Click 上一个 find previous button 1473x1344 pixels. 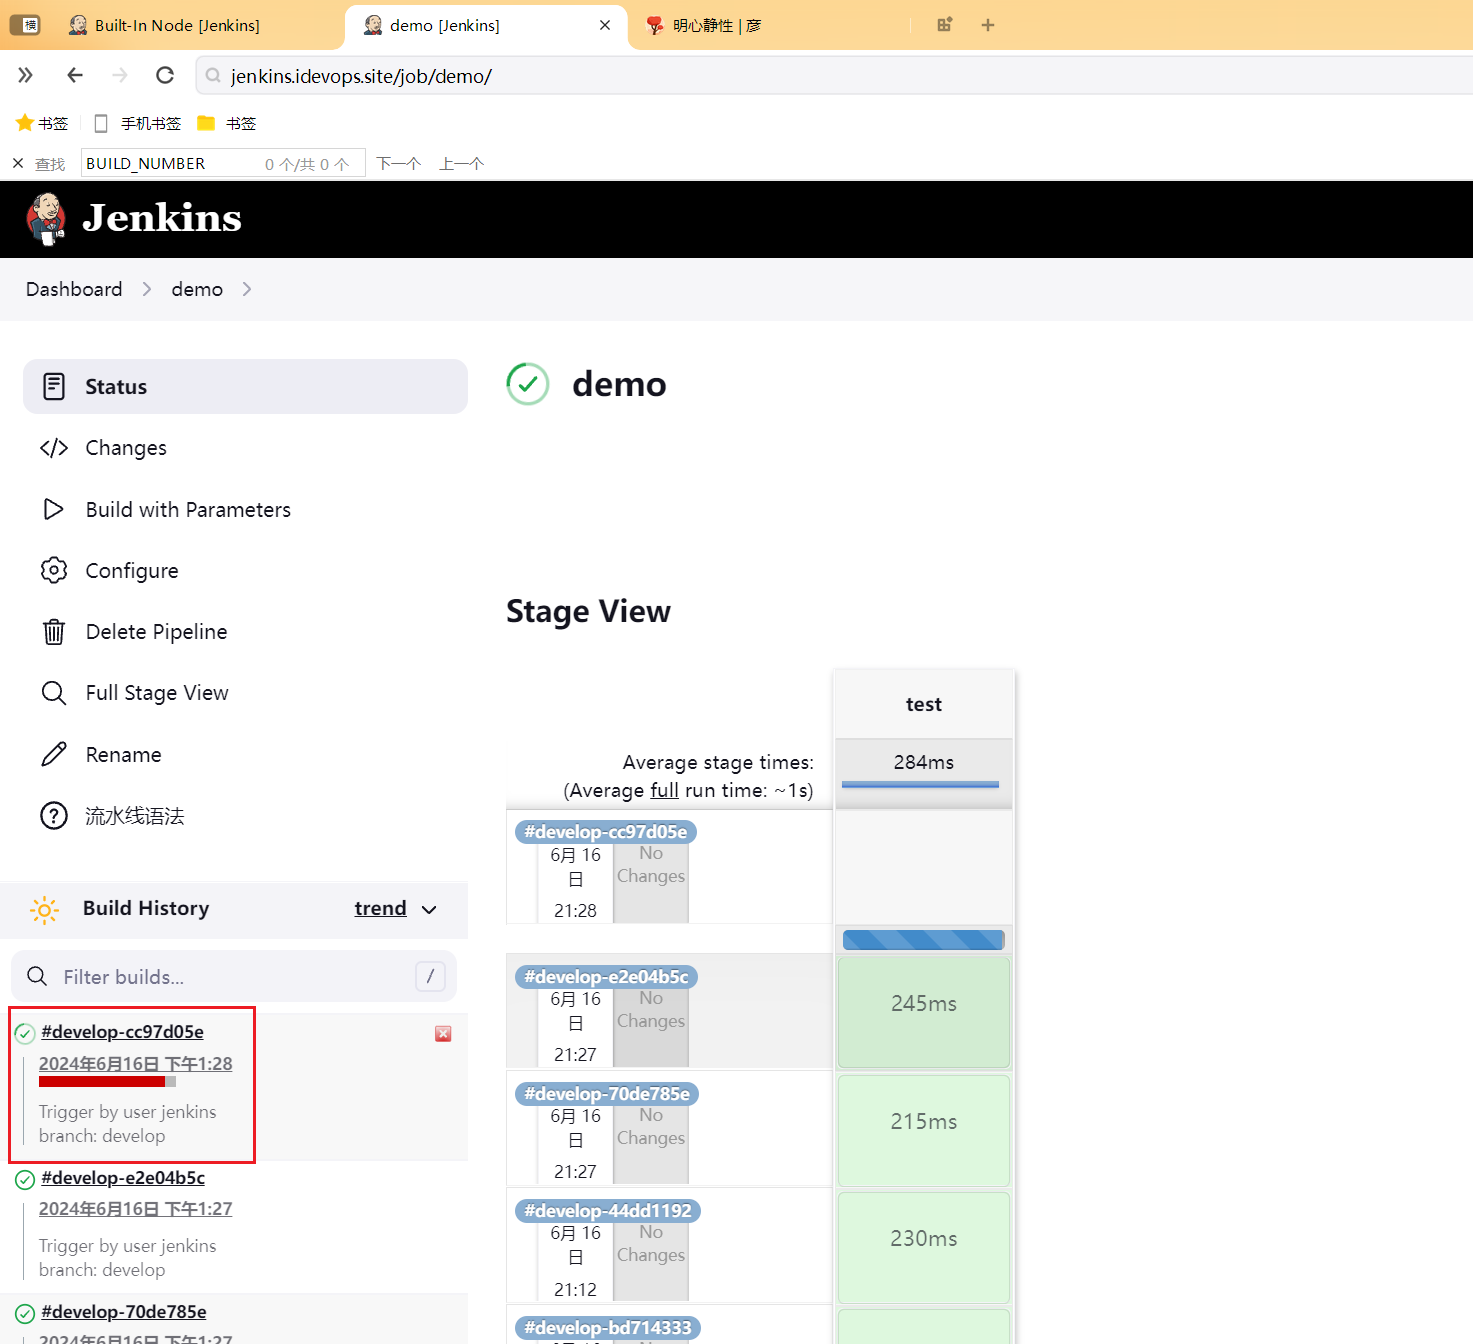[461, 163]
